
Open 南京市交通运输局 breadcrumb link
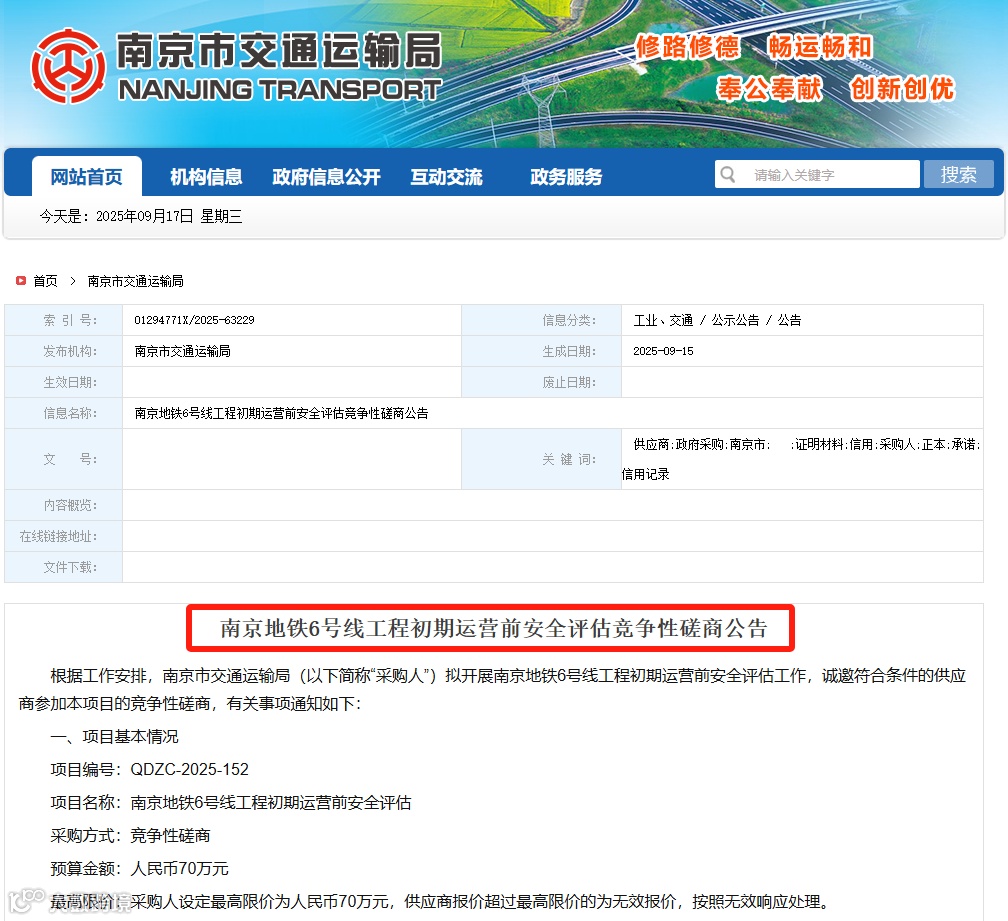pos(136,281)
